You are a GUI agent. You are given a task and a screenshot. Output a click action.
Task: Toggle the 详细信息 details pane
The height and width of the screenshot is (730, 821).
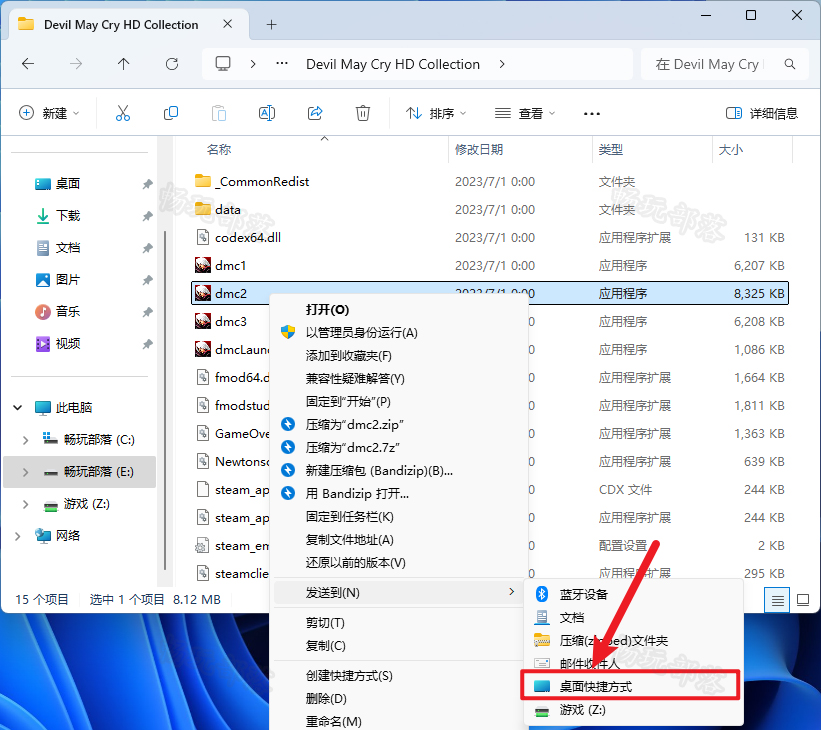pos(762,113)
